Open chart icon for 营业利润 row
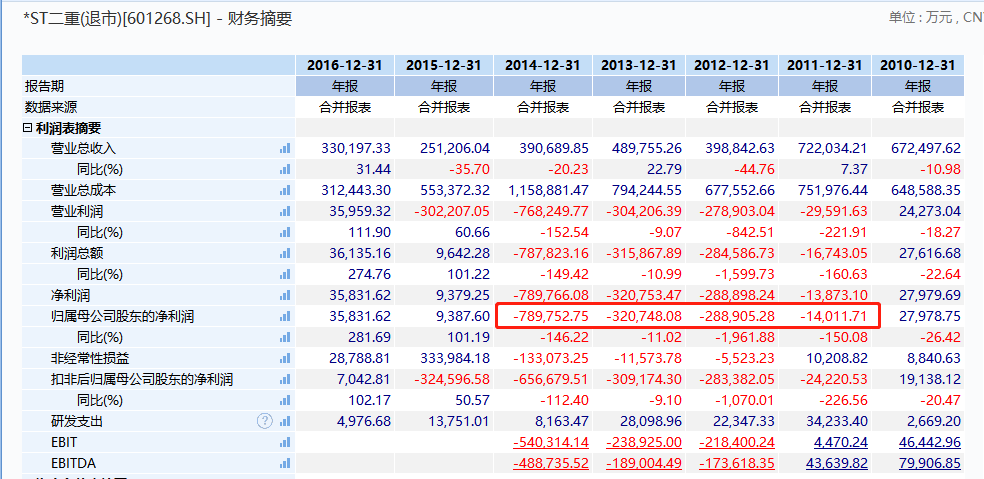This screenshot has height=479, width=984. (x=286, y=211)
